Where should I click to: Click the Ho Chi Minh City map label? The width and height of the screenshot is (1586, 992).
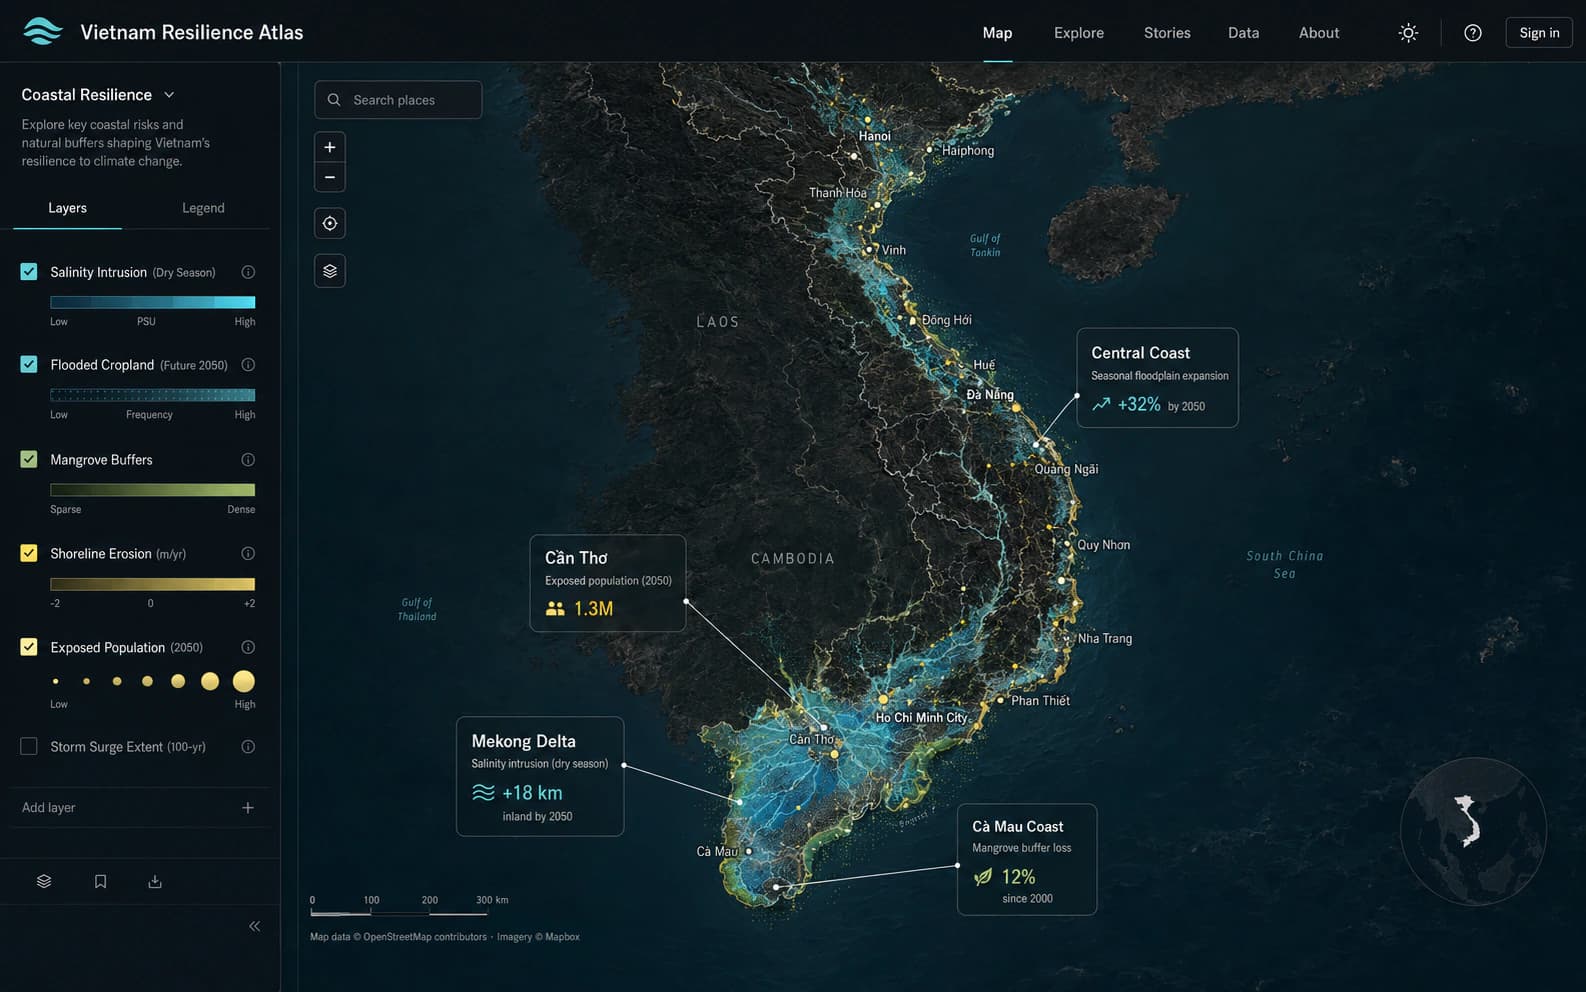921,718
